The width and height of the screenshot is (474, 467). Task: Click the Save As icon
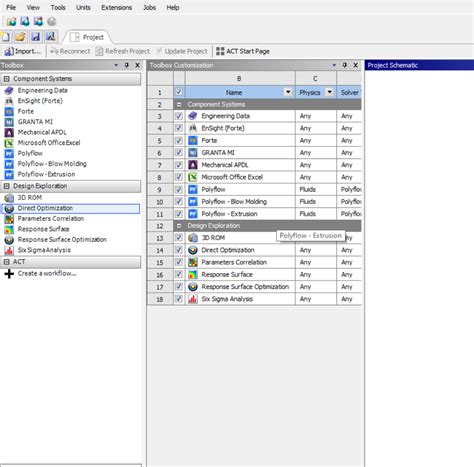(51, 37)
